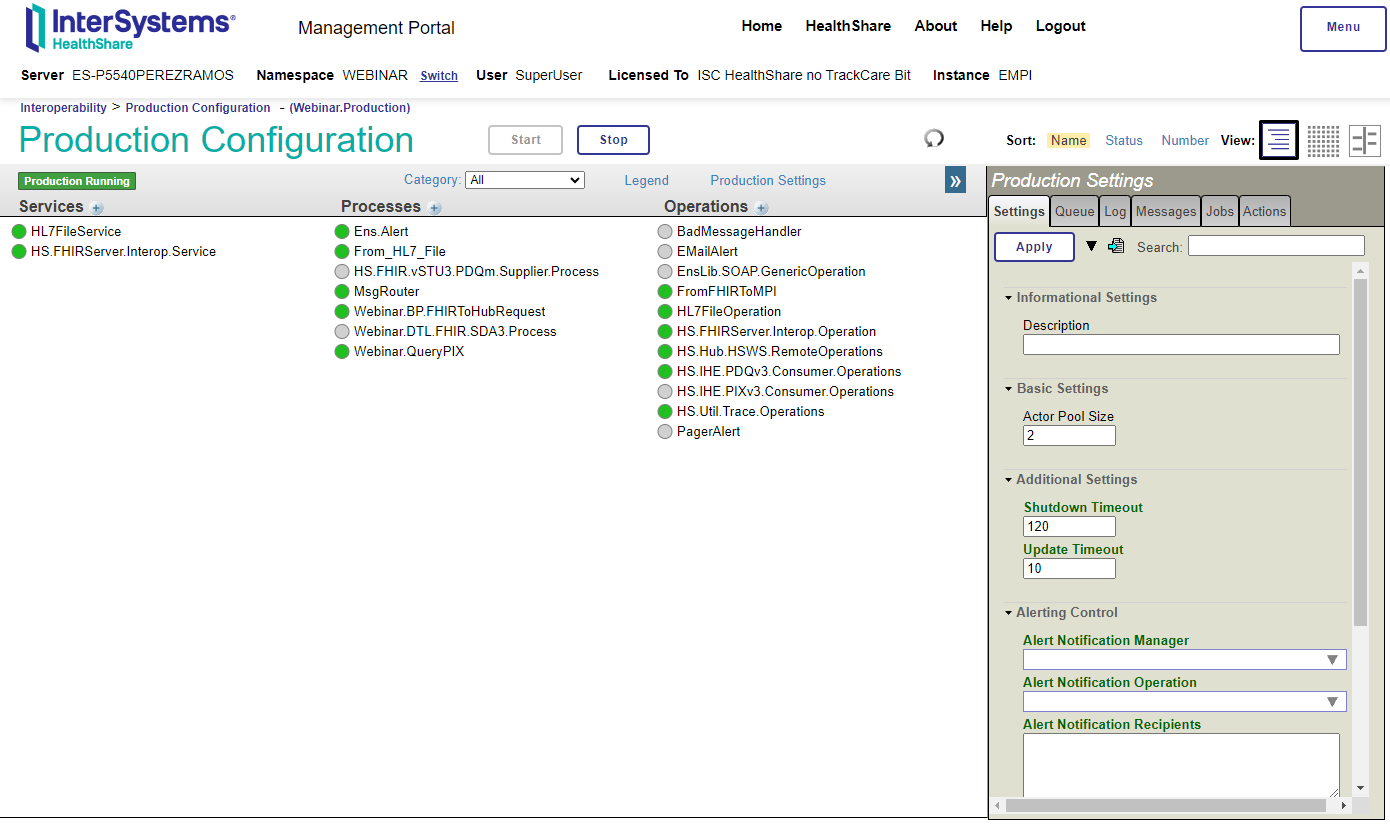
Task: Collapse the Basic Settings section
Action: (x=1009, y=389)
